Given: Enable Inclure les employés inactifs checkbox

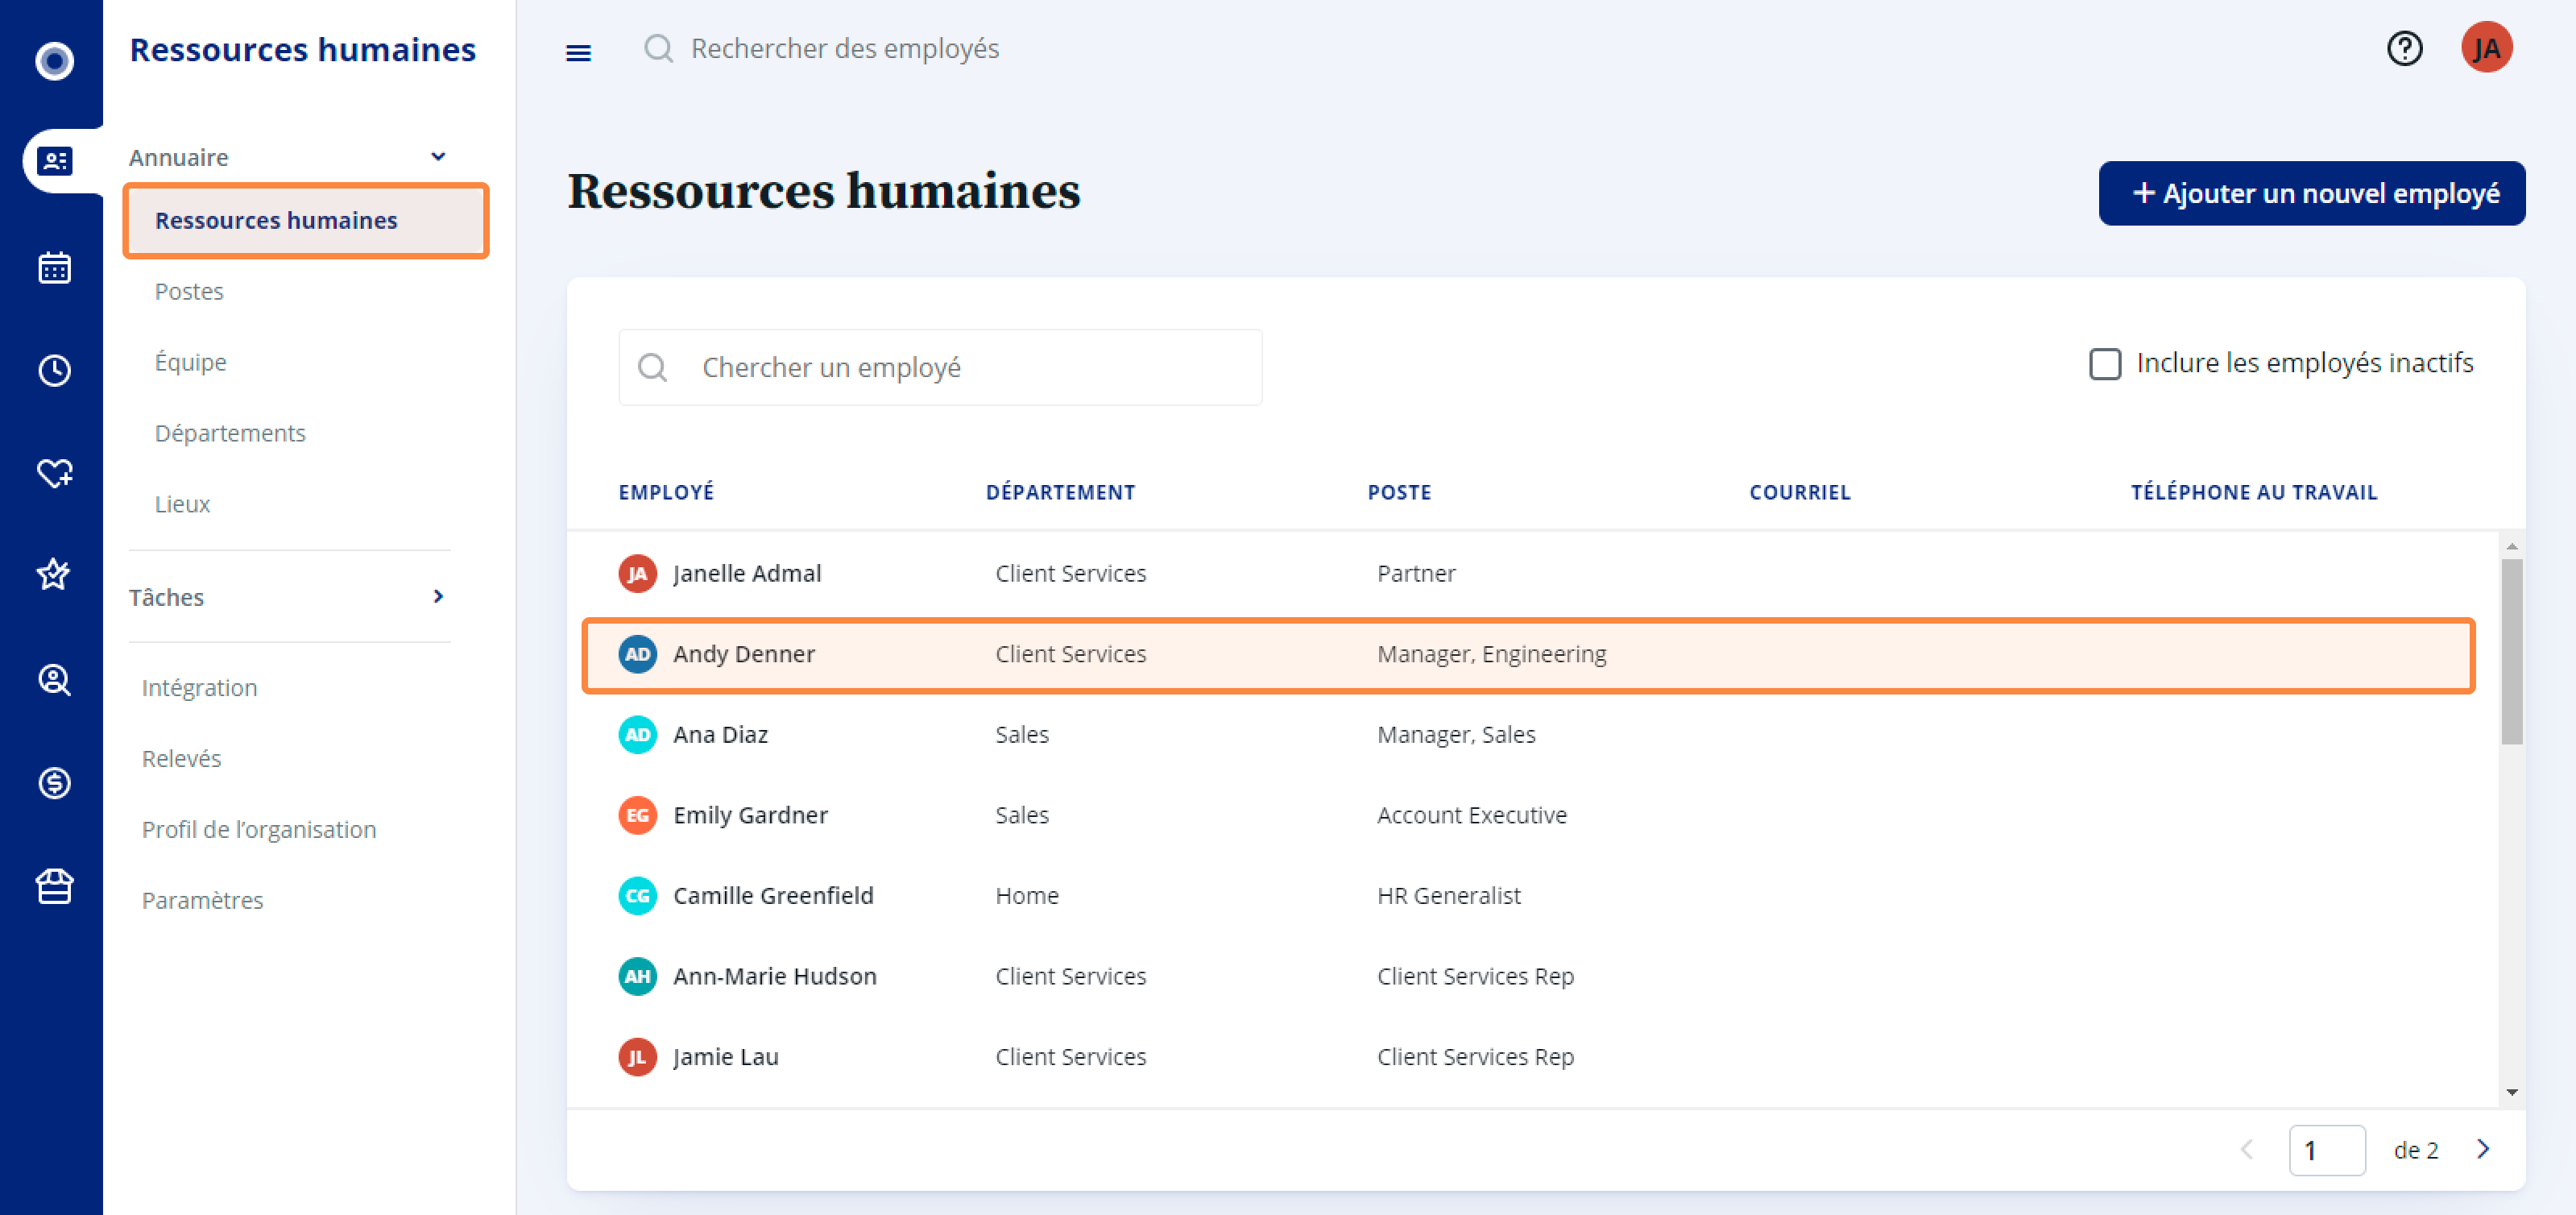Looking at the screenshot, I should point(2105,363).
